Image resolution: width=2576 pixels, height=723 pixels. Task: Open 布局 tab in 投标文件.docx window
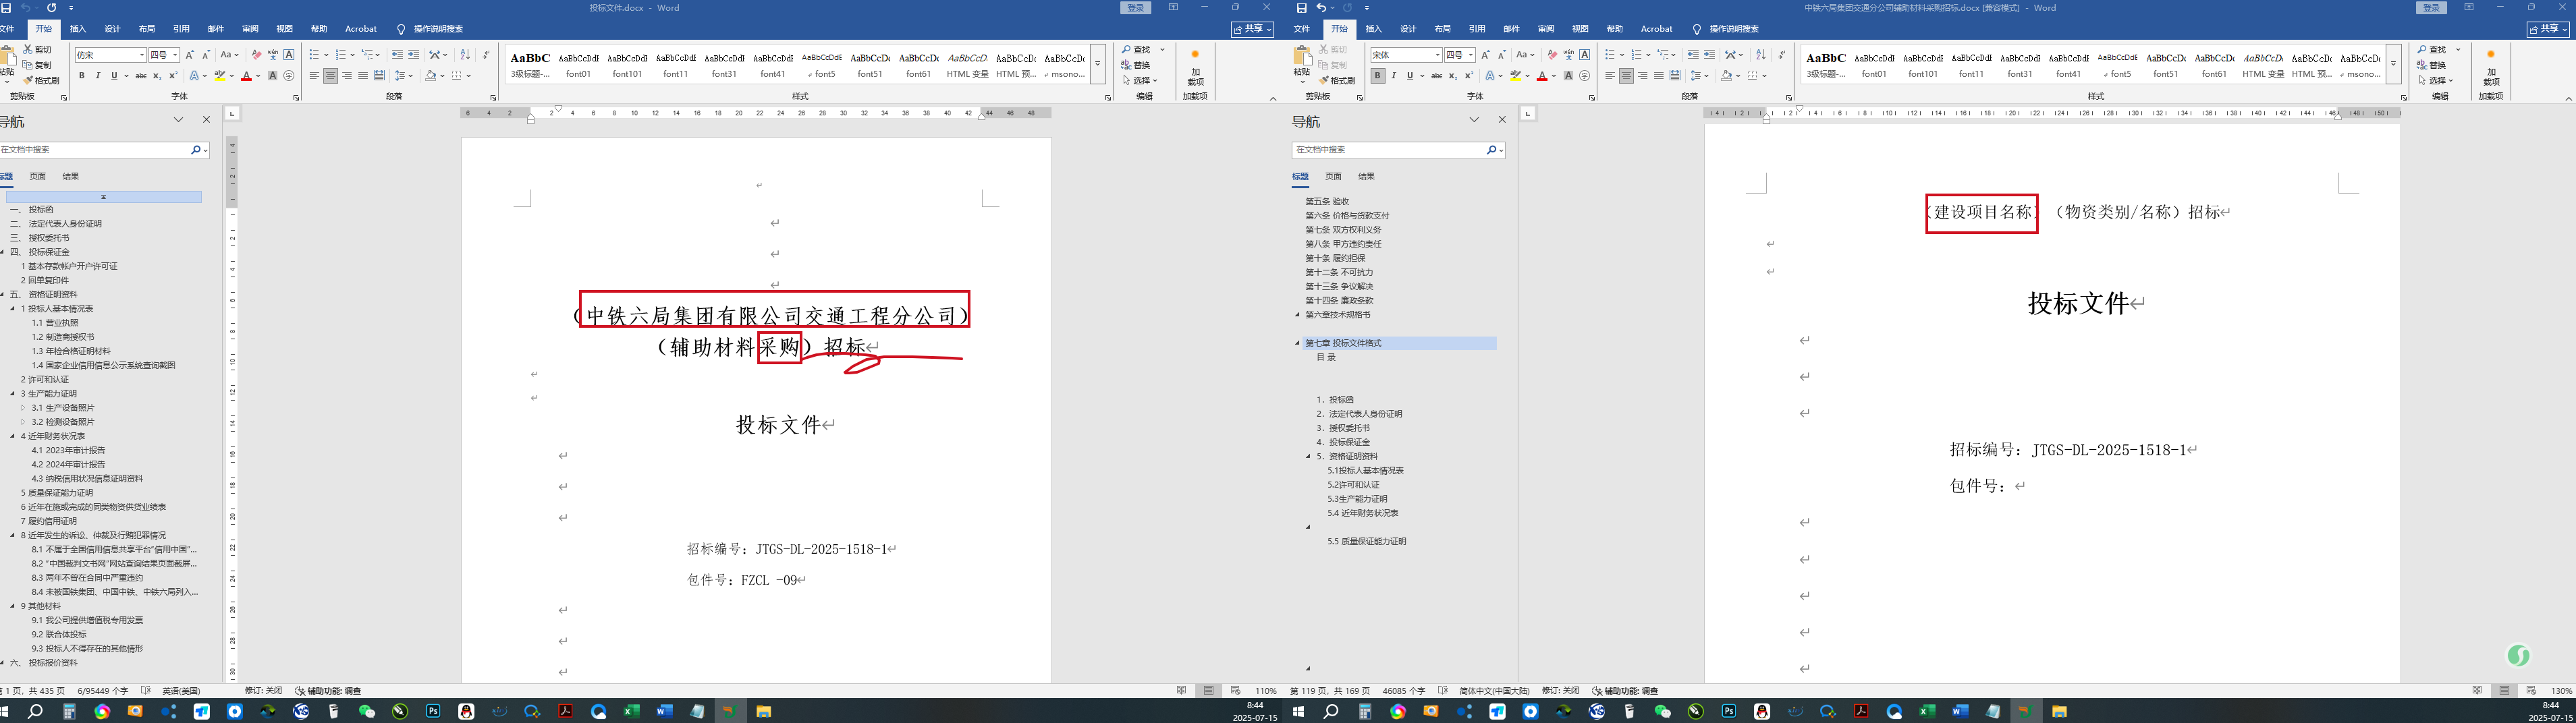click(147, 29)
